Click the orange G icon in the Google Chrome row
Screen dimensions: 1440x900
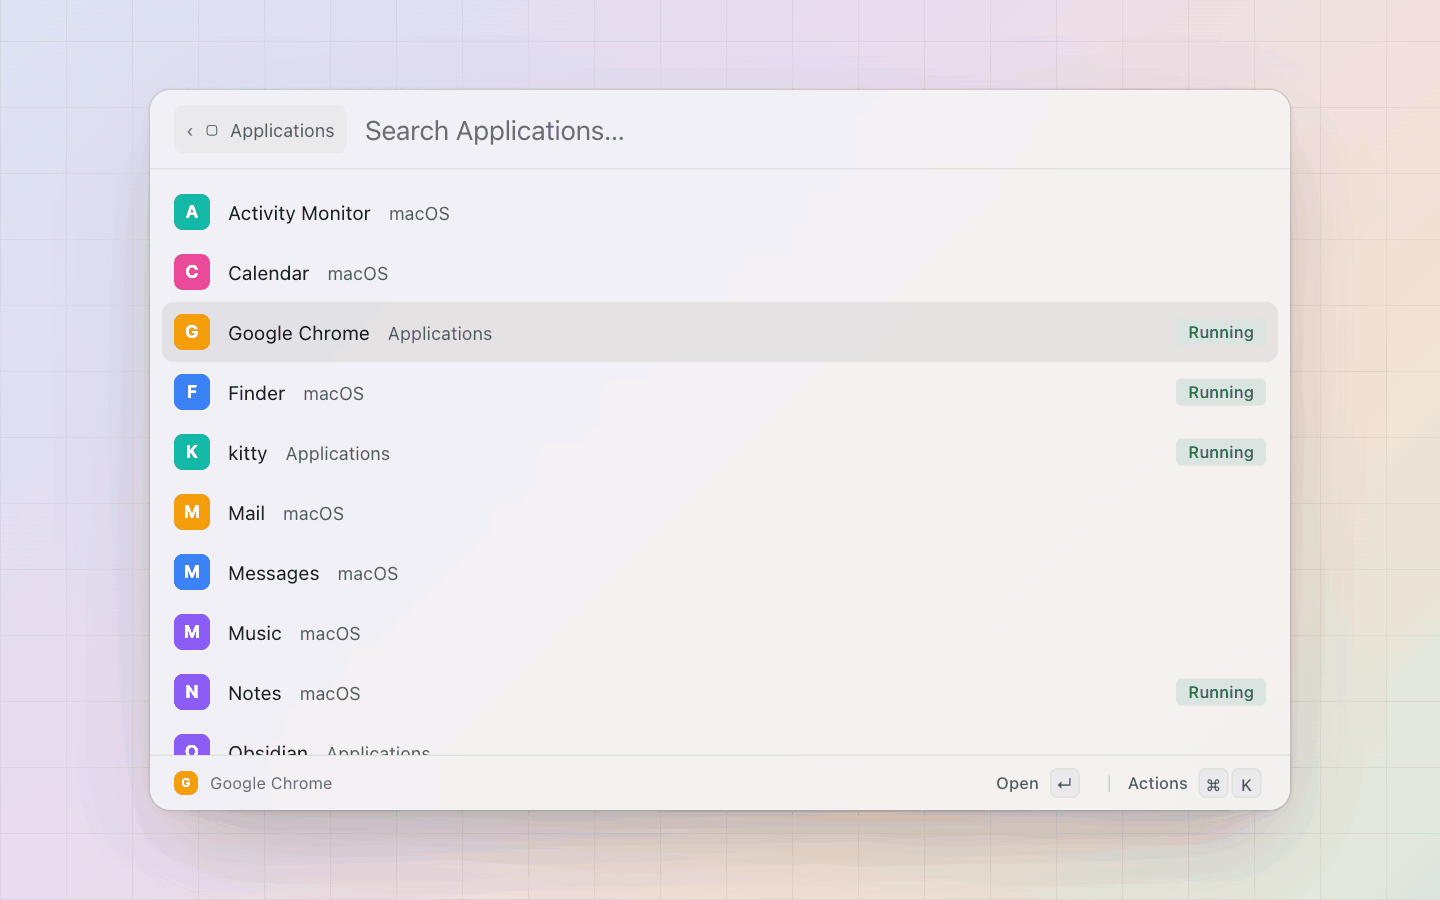tap(192, 332)
